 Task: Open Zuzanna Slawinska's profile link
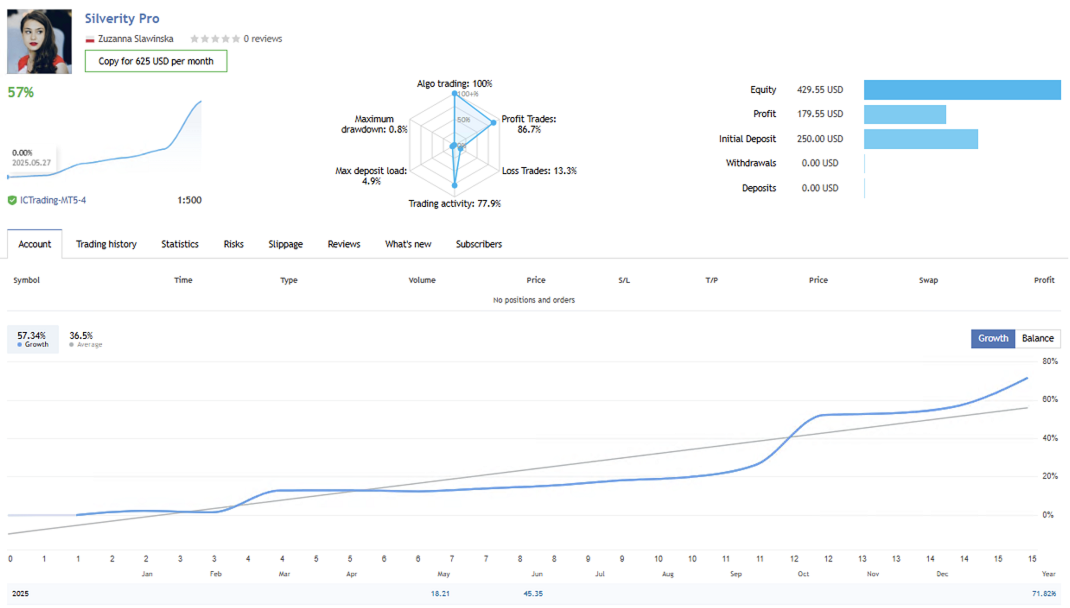click(136, 39)
